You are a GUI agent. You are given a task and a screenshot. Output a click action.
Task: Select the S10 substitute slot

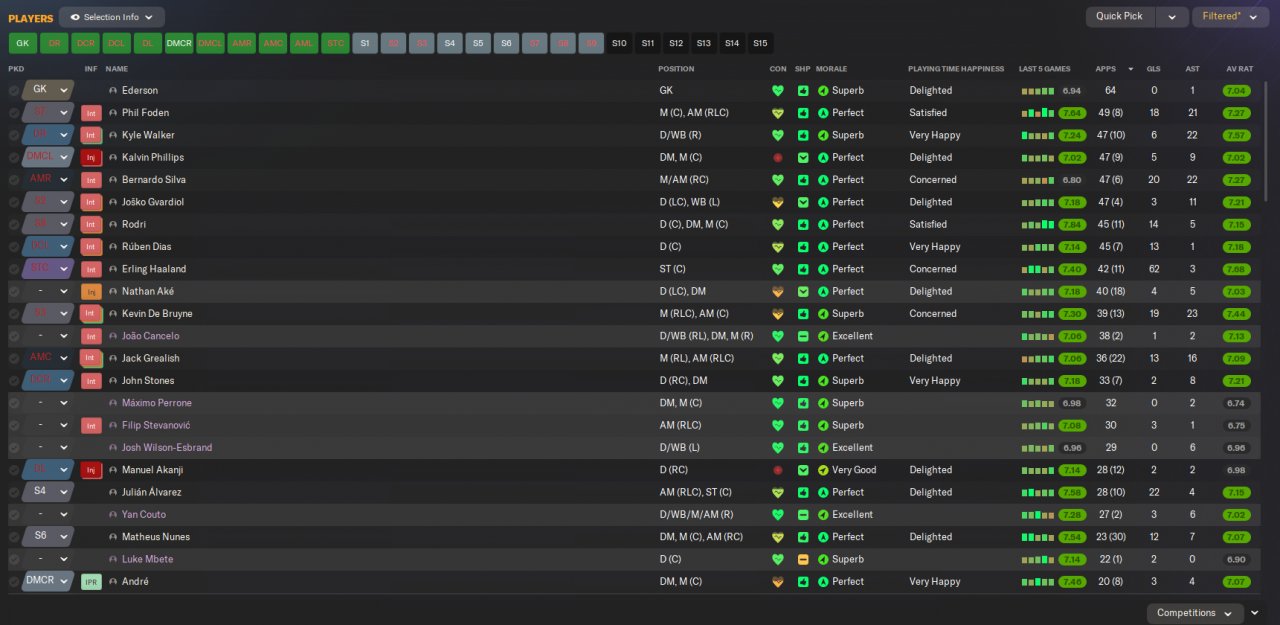coord(619,43)
